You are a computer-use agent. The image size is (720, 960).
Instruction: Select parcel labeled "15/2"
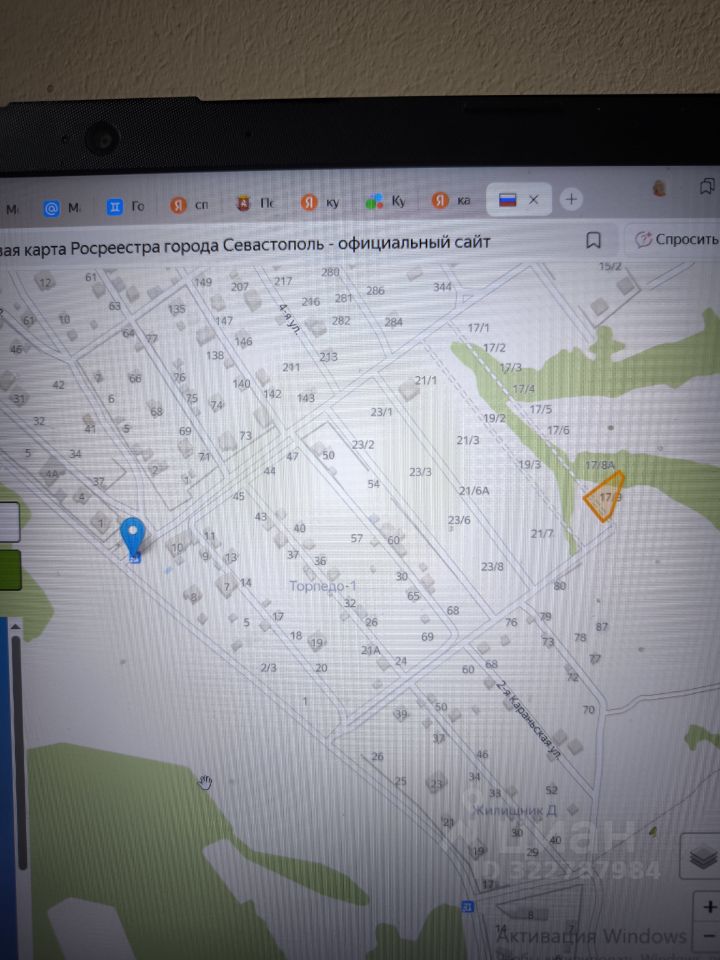(610, 266)
